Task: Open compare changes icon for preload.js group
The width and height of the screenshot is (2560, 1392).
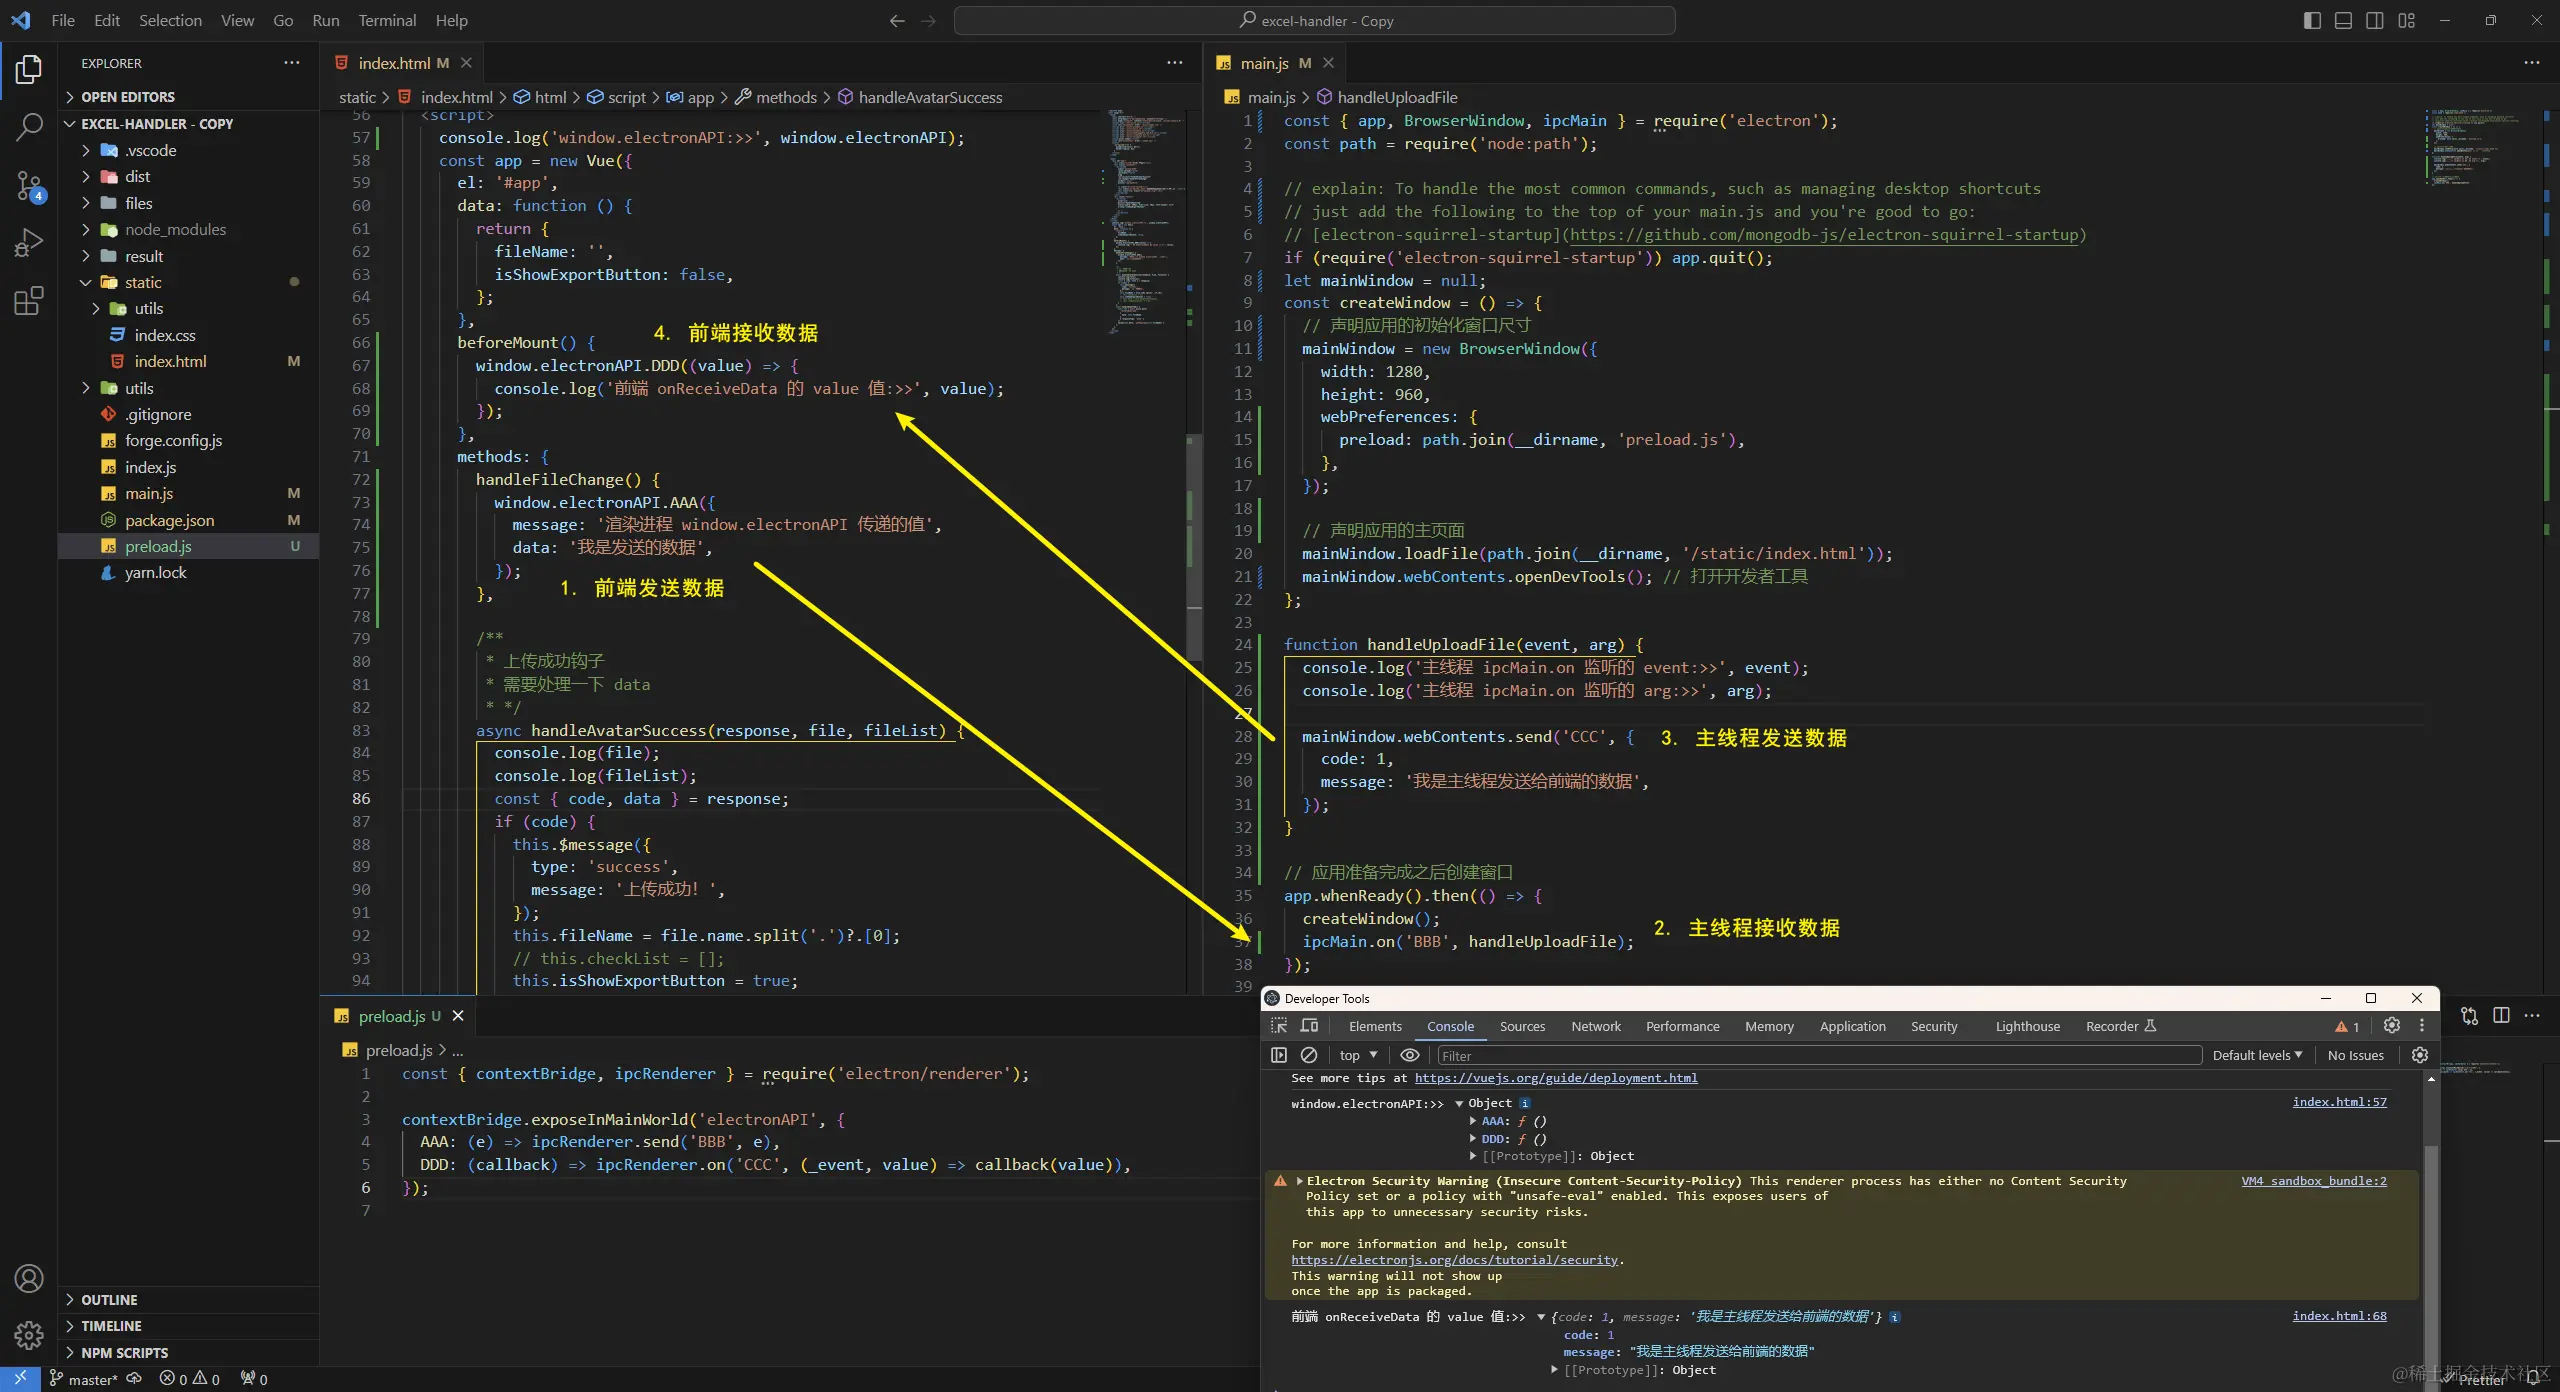Action: click(x=2470, y=1016)
